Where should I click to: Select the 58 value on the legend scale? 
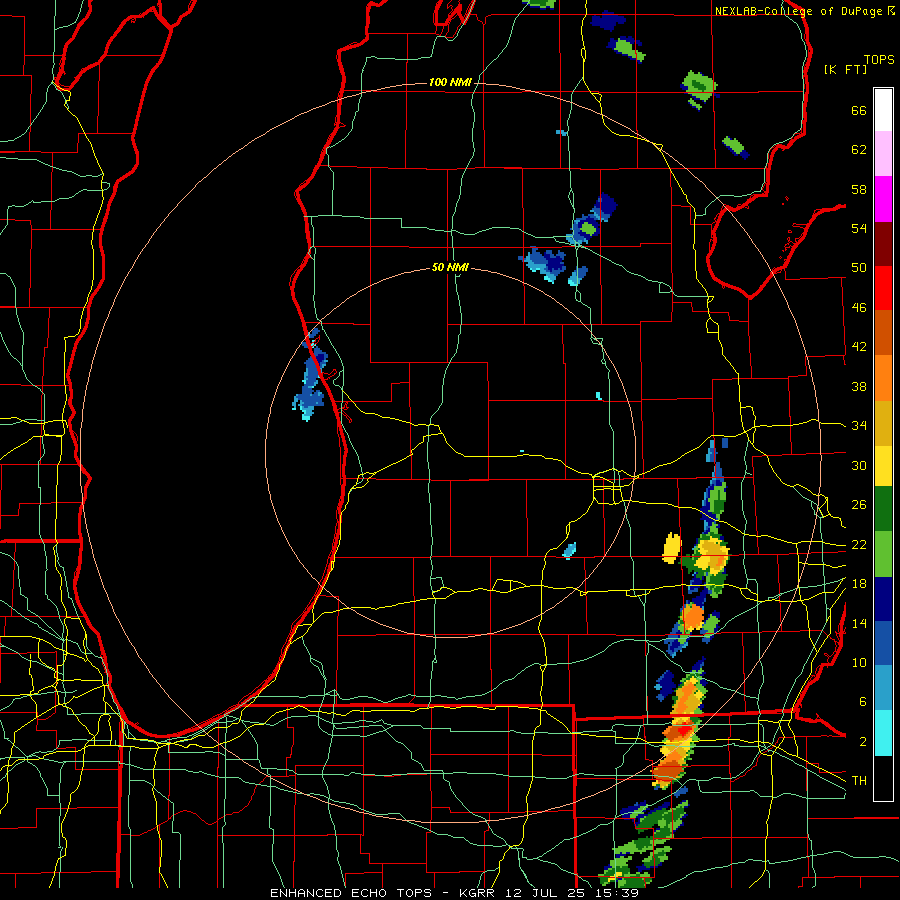(859, 189)
